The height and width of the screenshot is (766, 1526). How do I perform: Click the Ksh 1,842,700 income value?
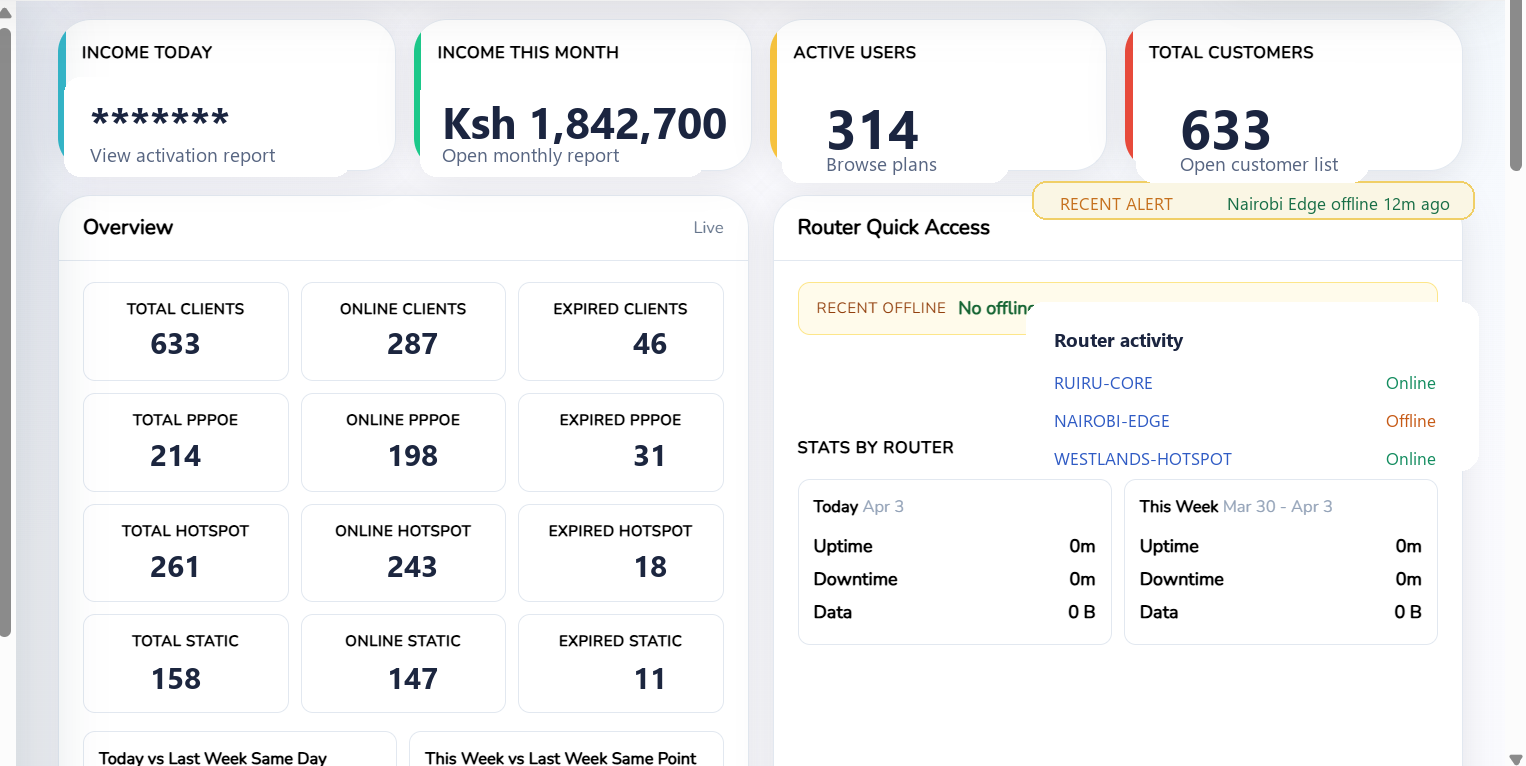pyautogui.click(x=584, y=124)
